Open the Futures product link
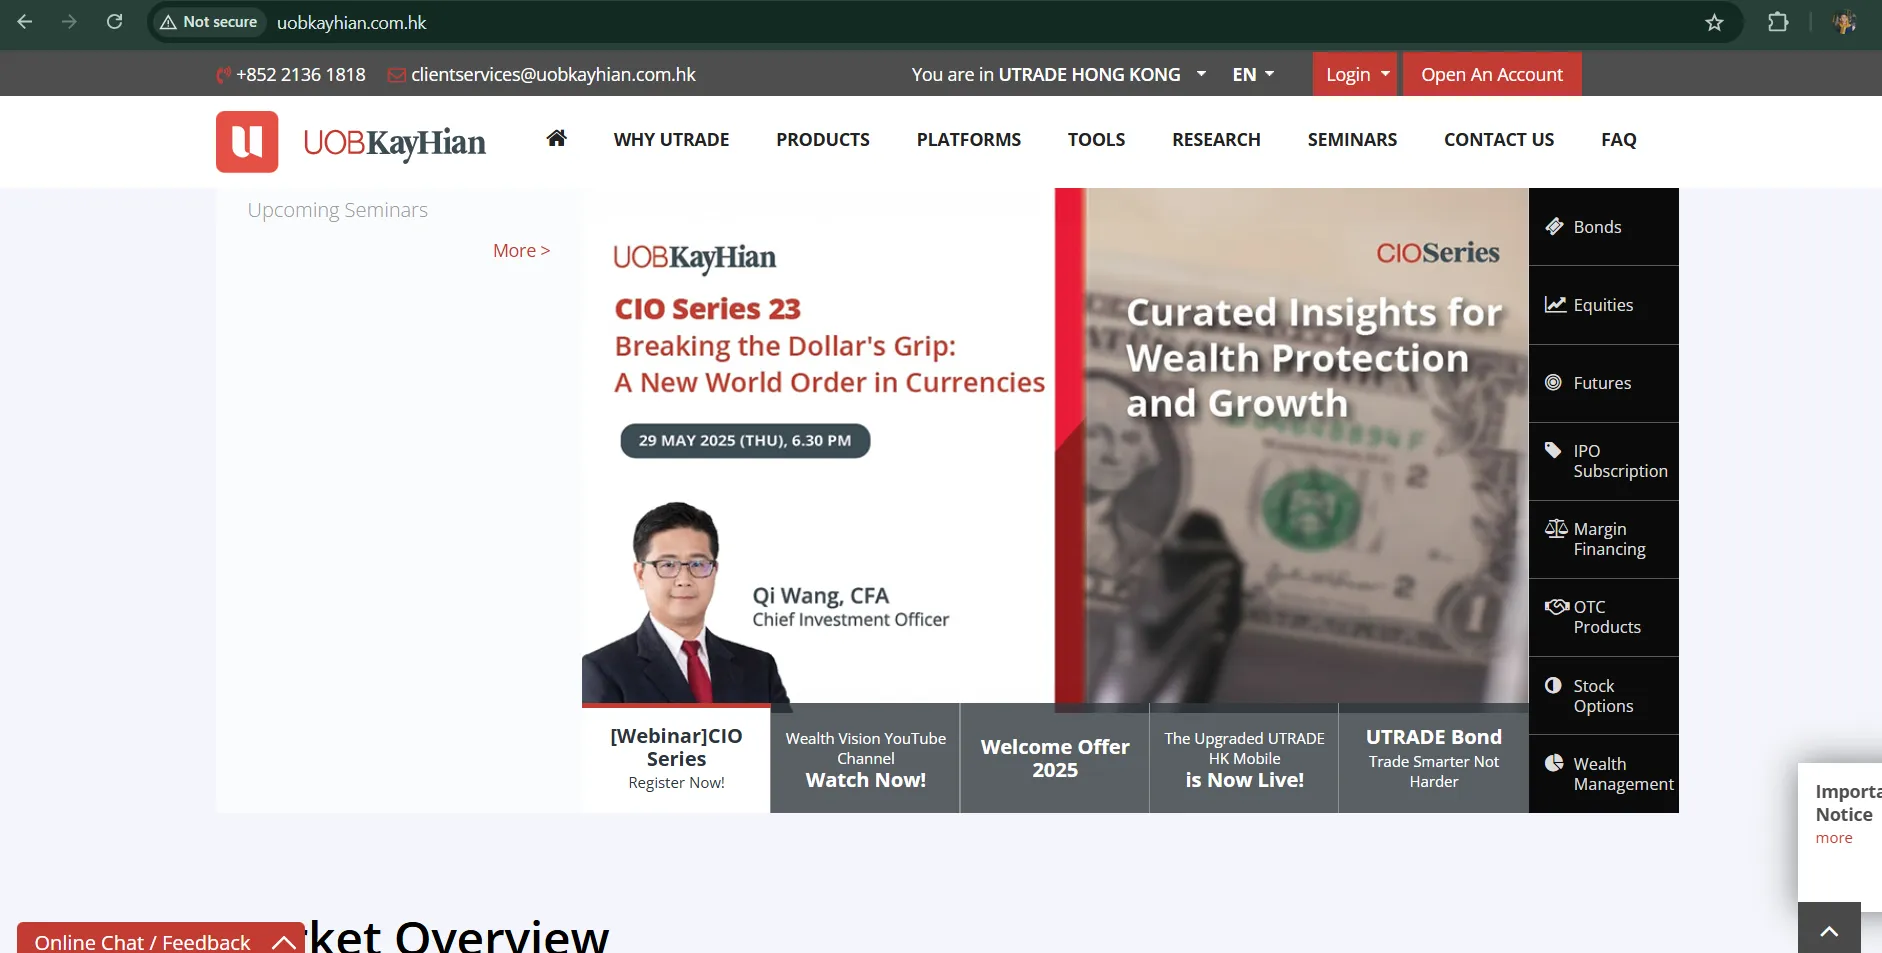The width and height of the screenshot is (1882, 953). coord(1604,383)
